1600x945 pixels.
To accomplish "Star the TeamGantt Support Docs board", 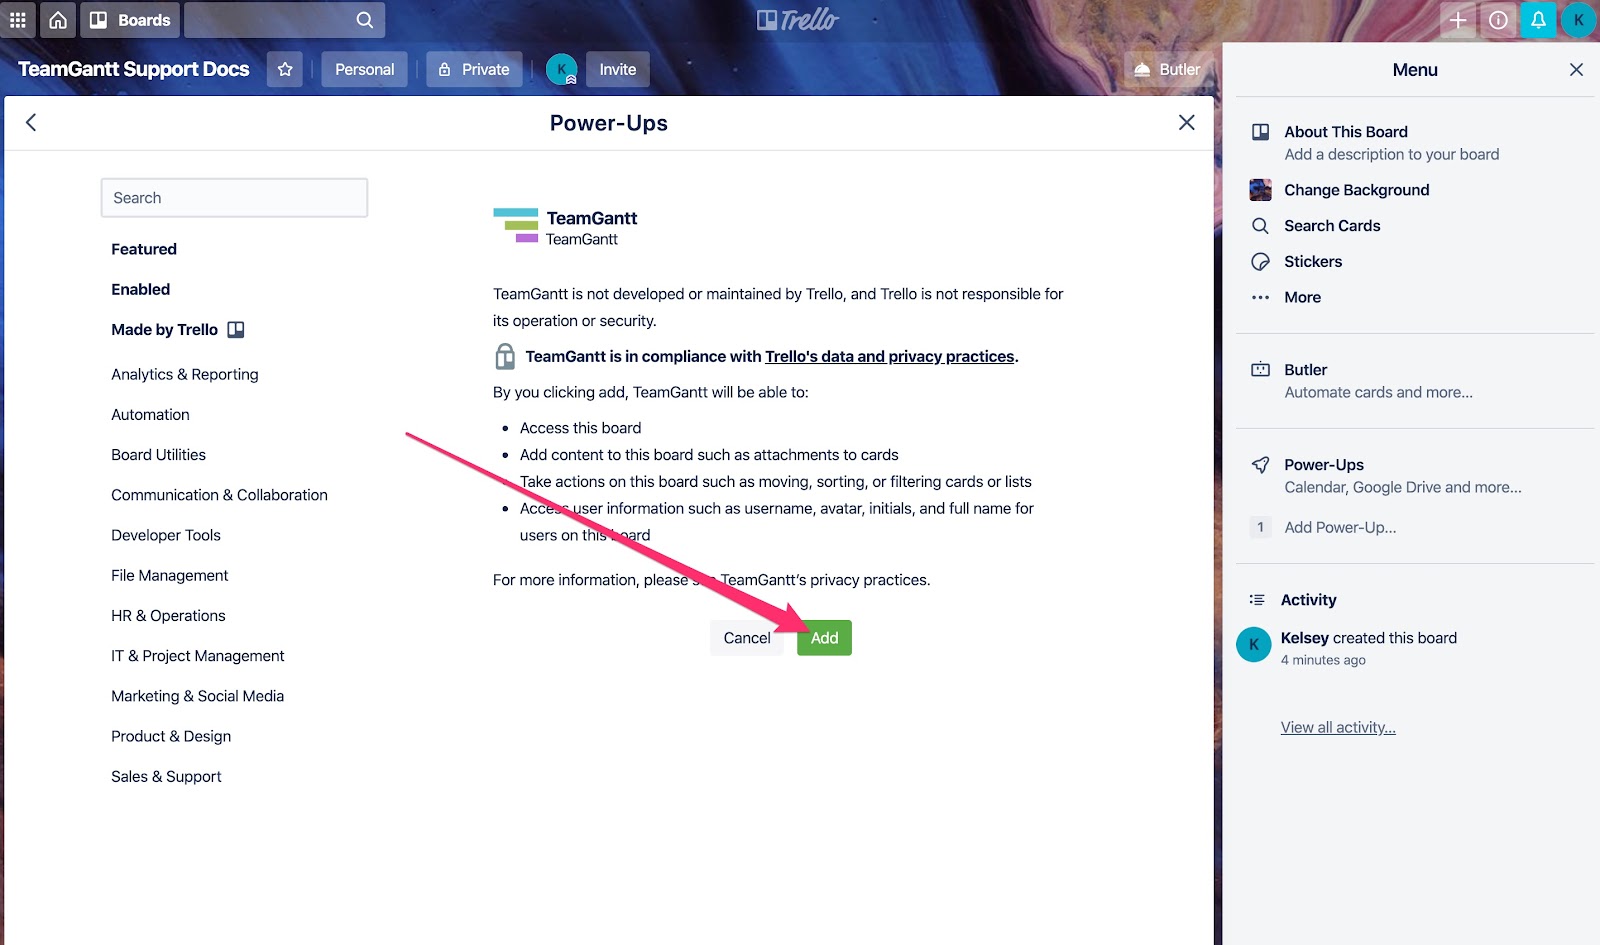I will coord(285,69).
